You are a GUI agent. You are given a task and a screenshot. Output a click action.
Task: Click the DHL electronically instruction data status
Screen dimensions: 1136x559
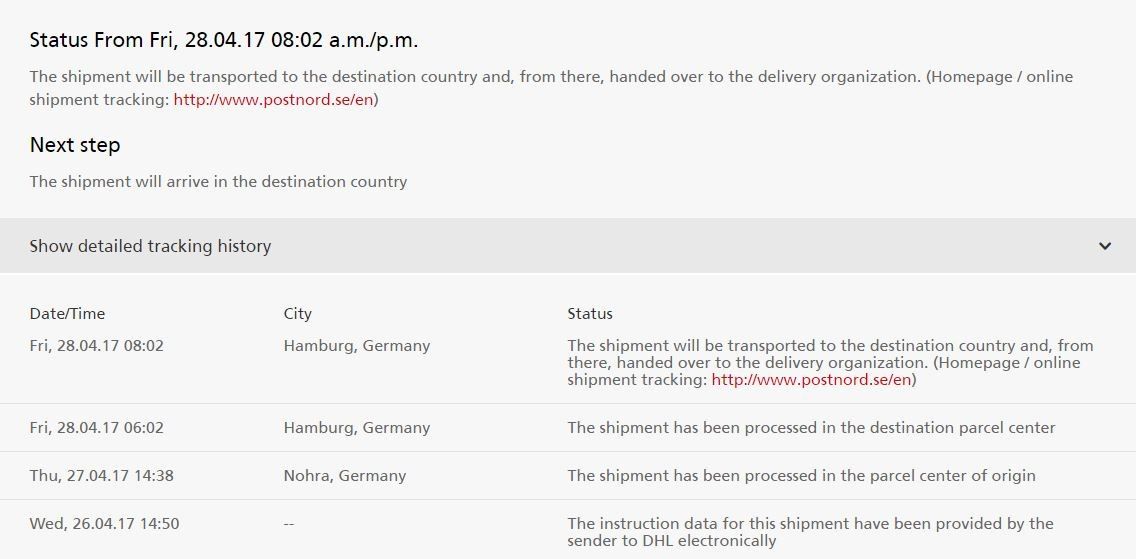(x=810, y=532)
